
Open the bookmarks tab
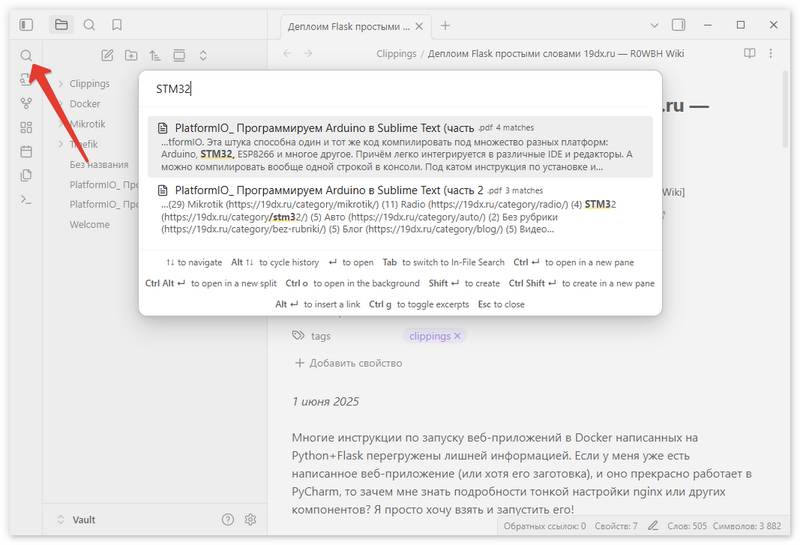[117, 24]
